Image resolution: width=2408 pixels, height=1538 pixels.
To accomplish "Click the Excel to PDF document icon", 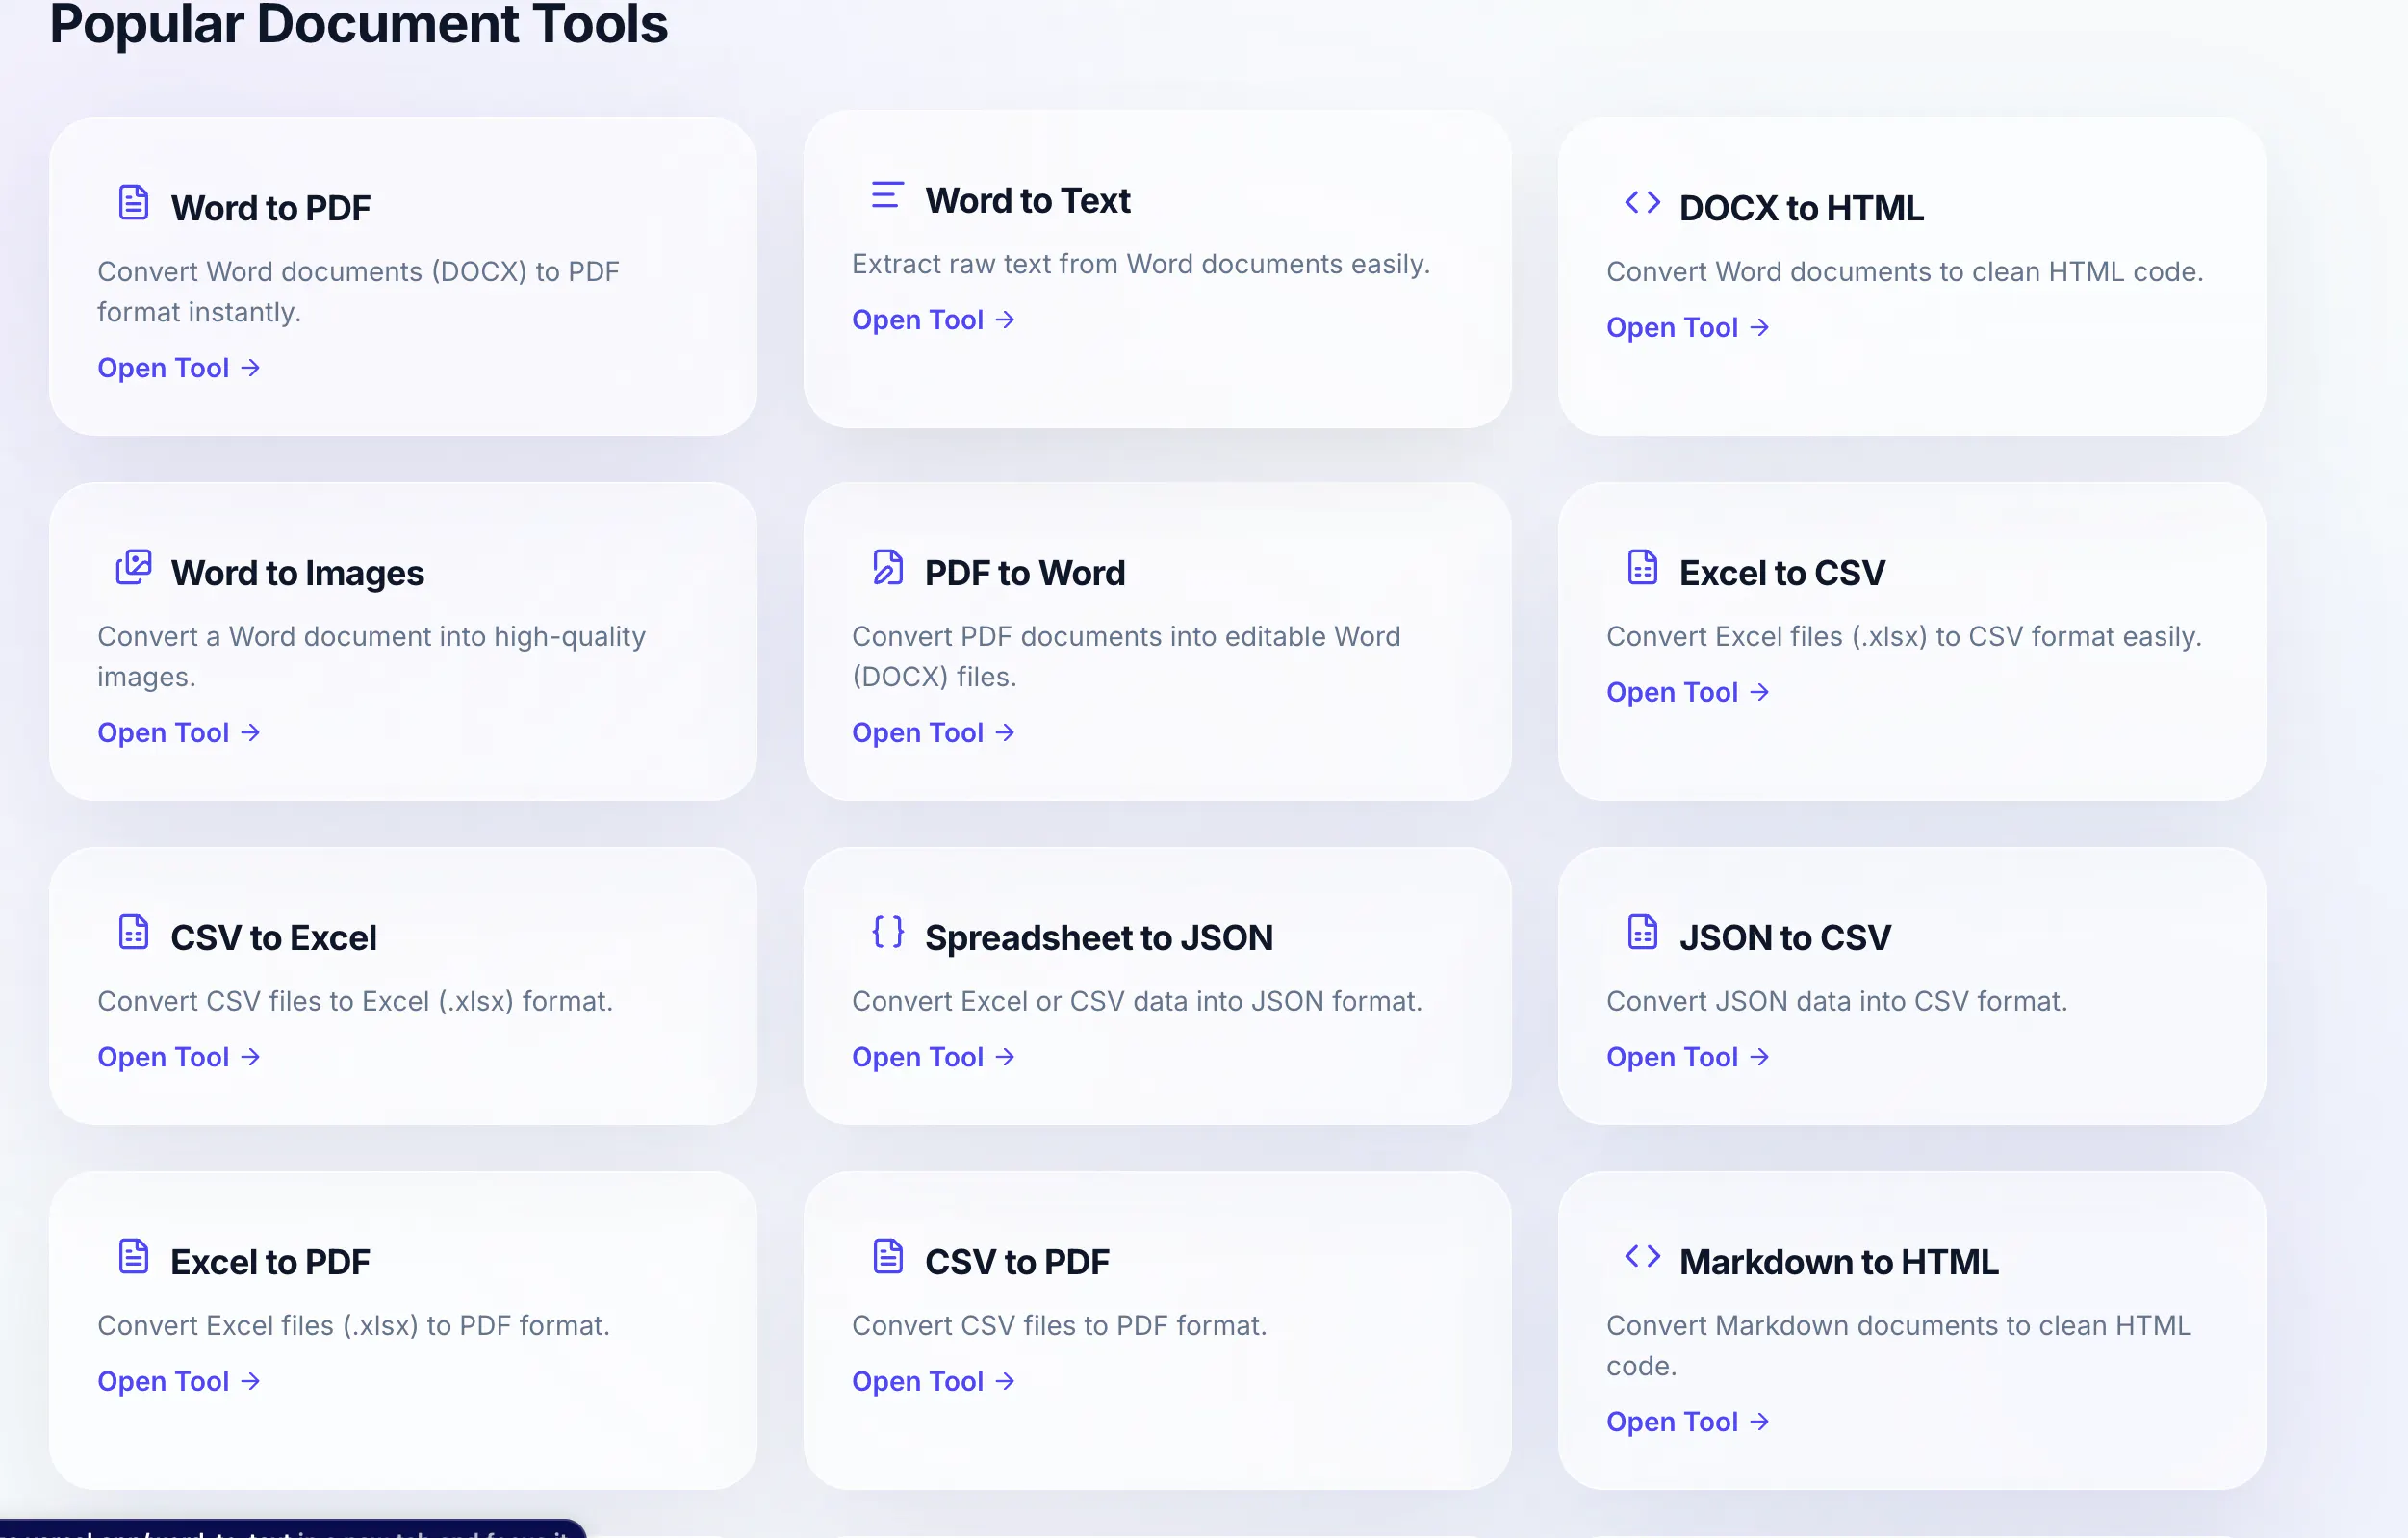I will (133, 1256).
